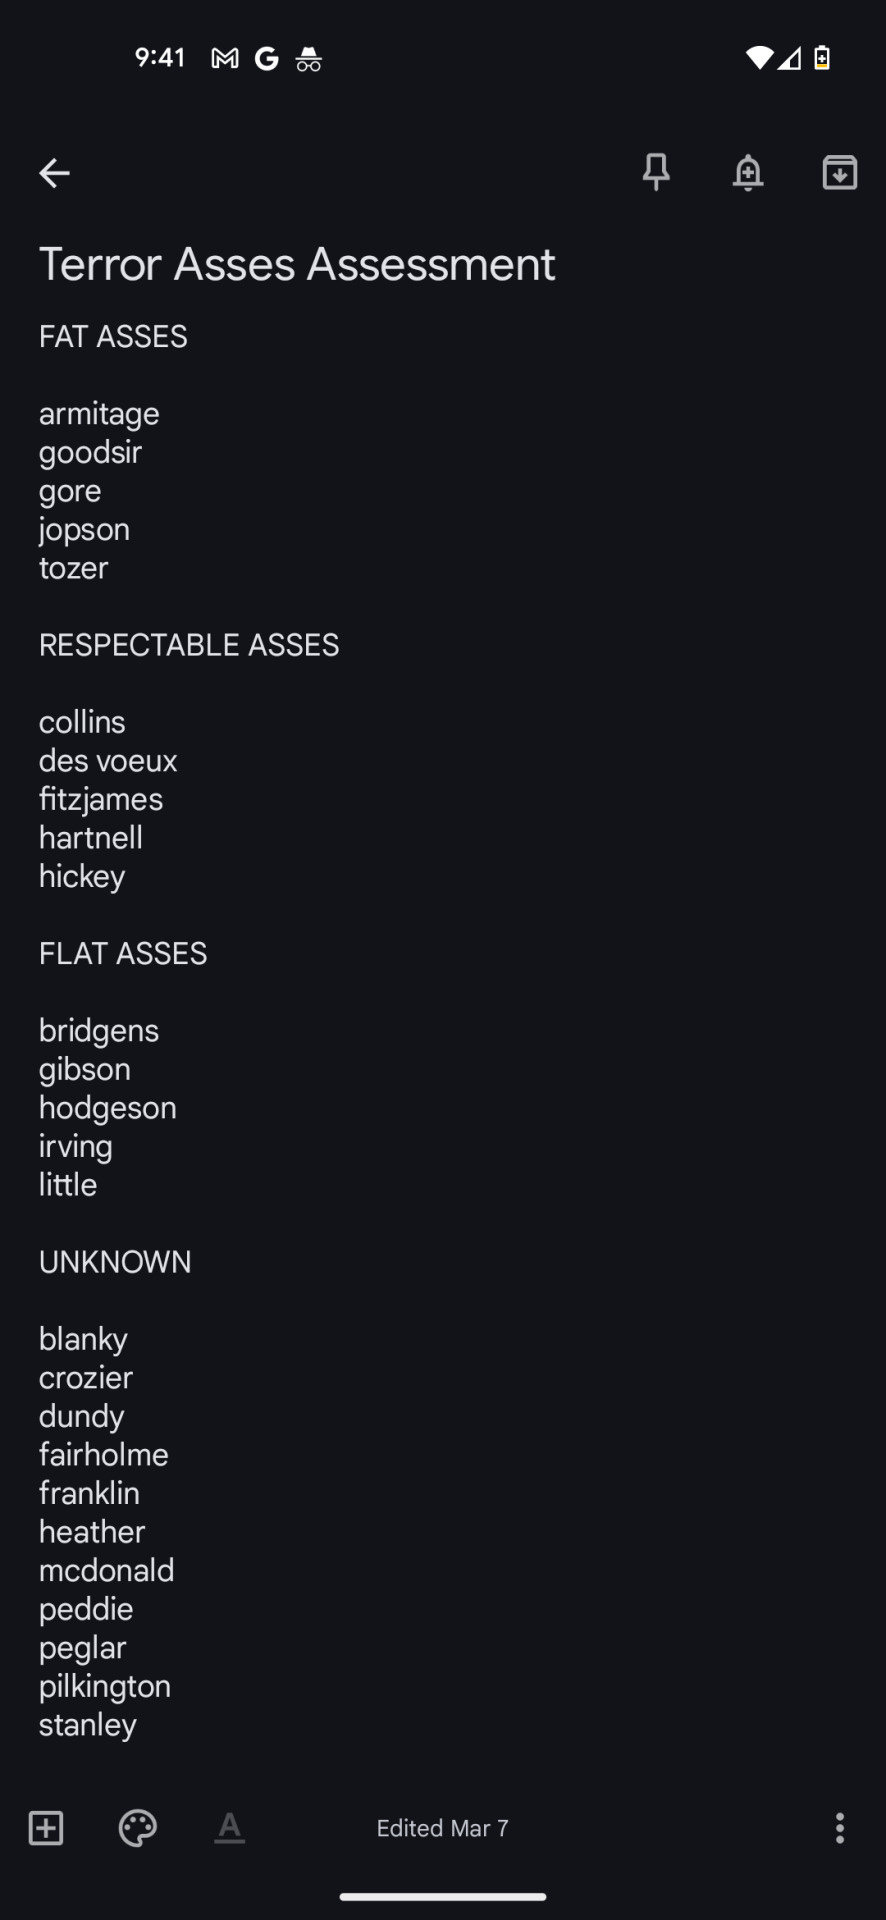This screenshot has width=886, height=1920.
Task: Click the note title Terror Asses Assessment
Action: (x=297, y=264)
